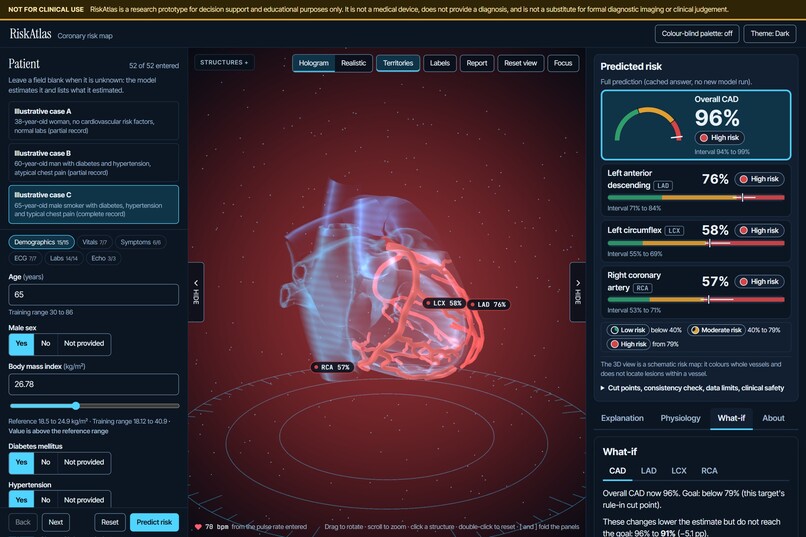Toggle Territories overlay
This screenshot has height=537, width=806.
coord(398,63)
